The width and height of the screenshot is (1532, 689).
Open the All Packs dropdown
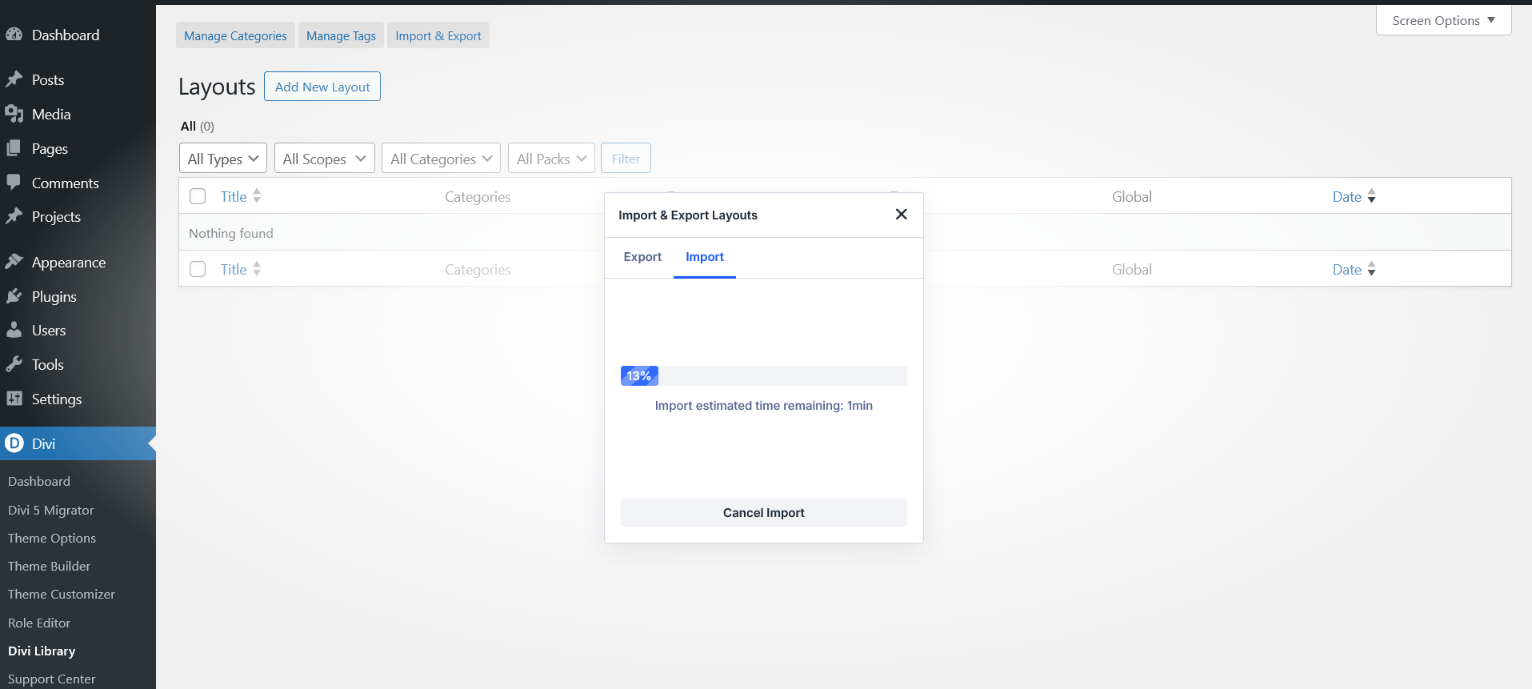coord(551,158)
